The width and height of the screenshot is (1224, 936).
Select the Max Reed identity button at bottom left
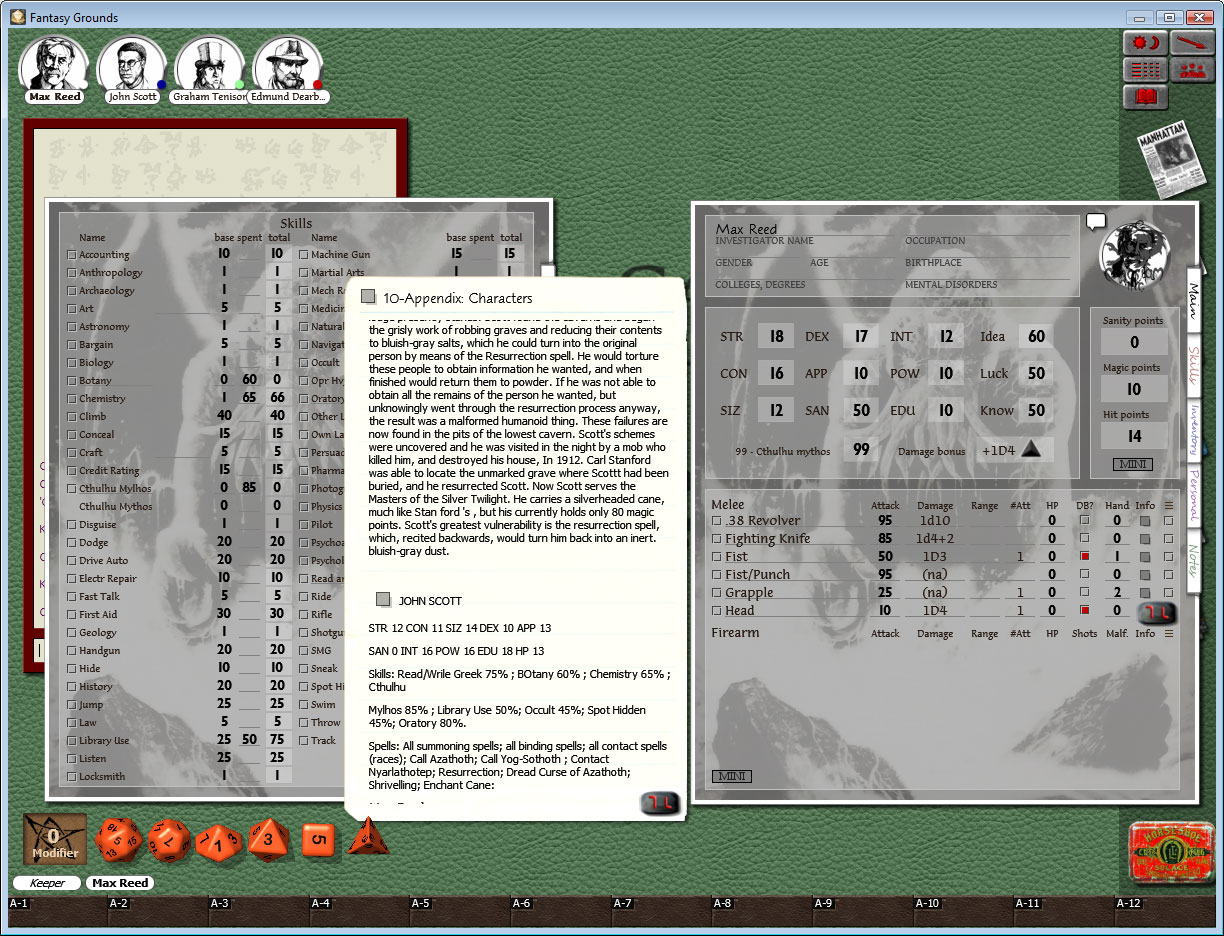119,883
